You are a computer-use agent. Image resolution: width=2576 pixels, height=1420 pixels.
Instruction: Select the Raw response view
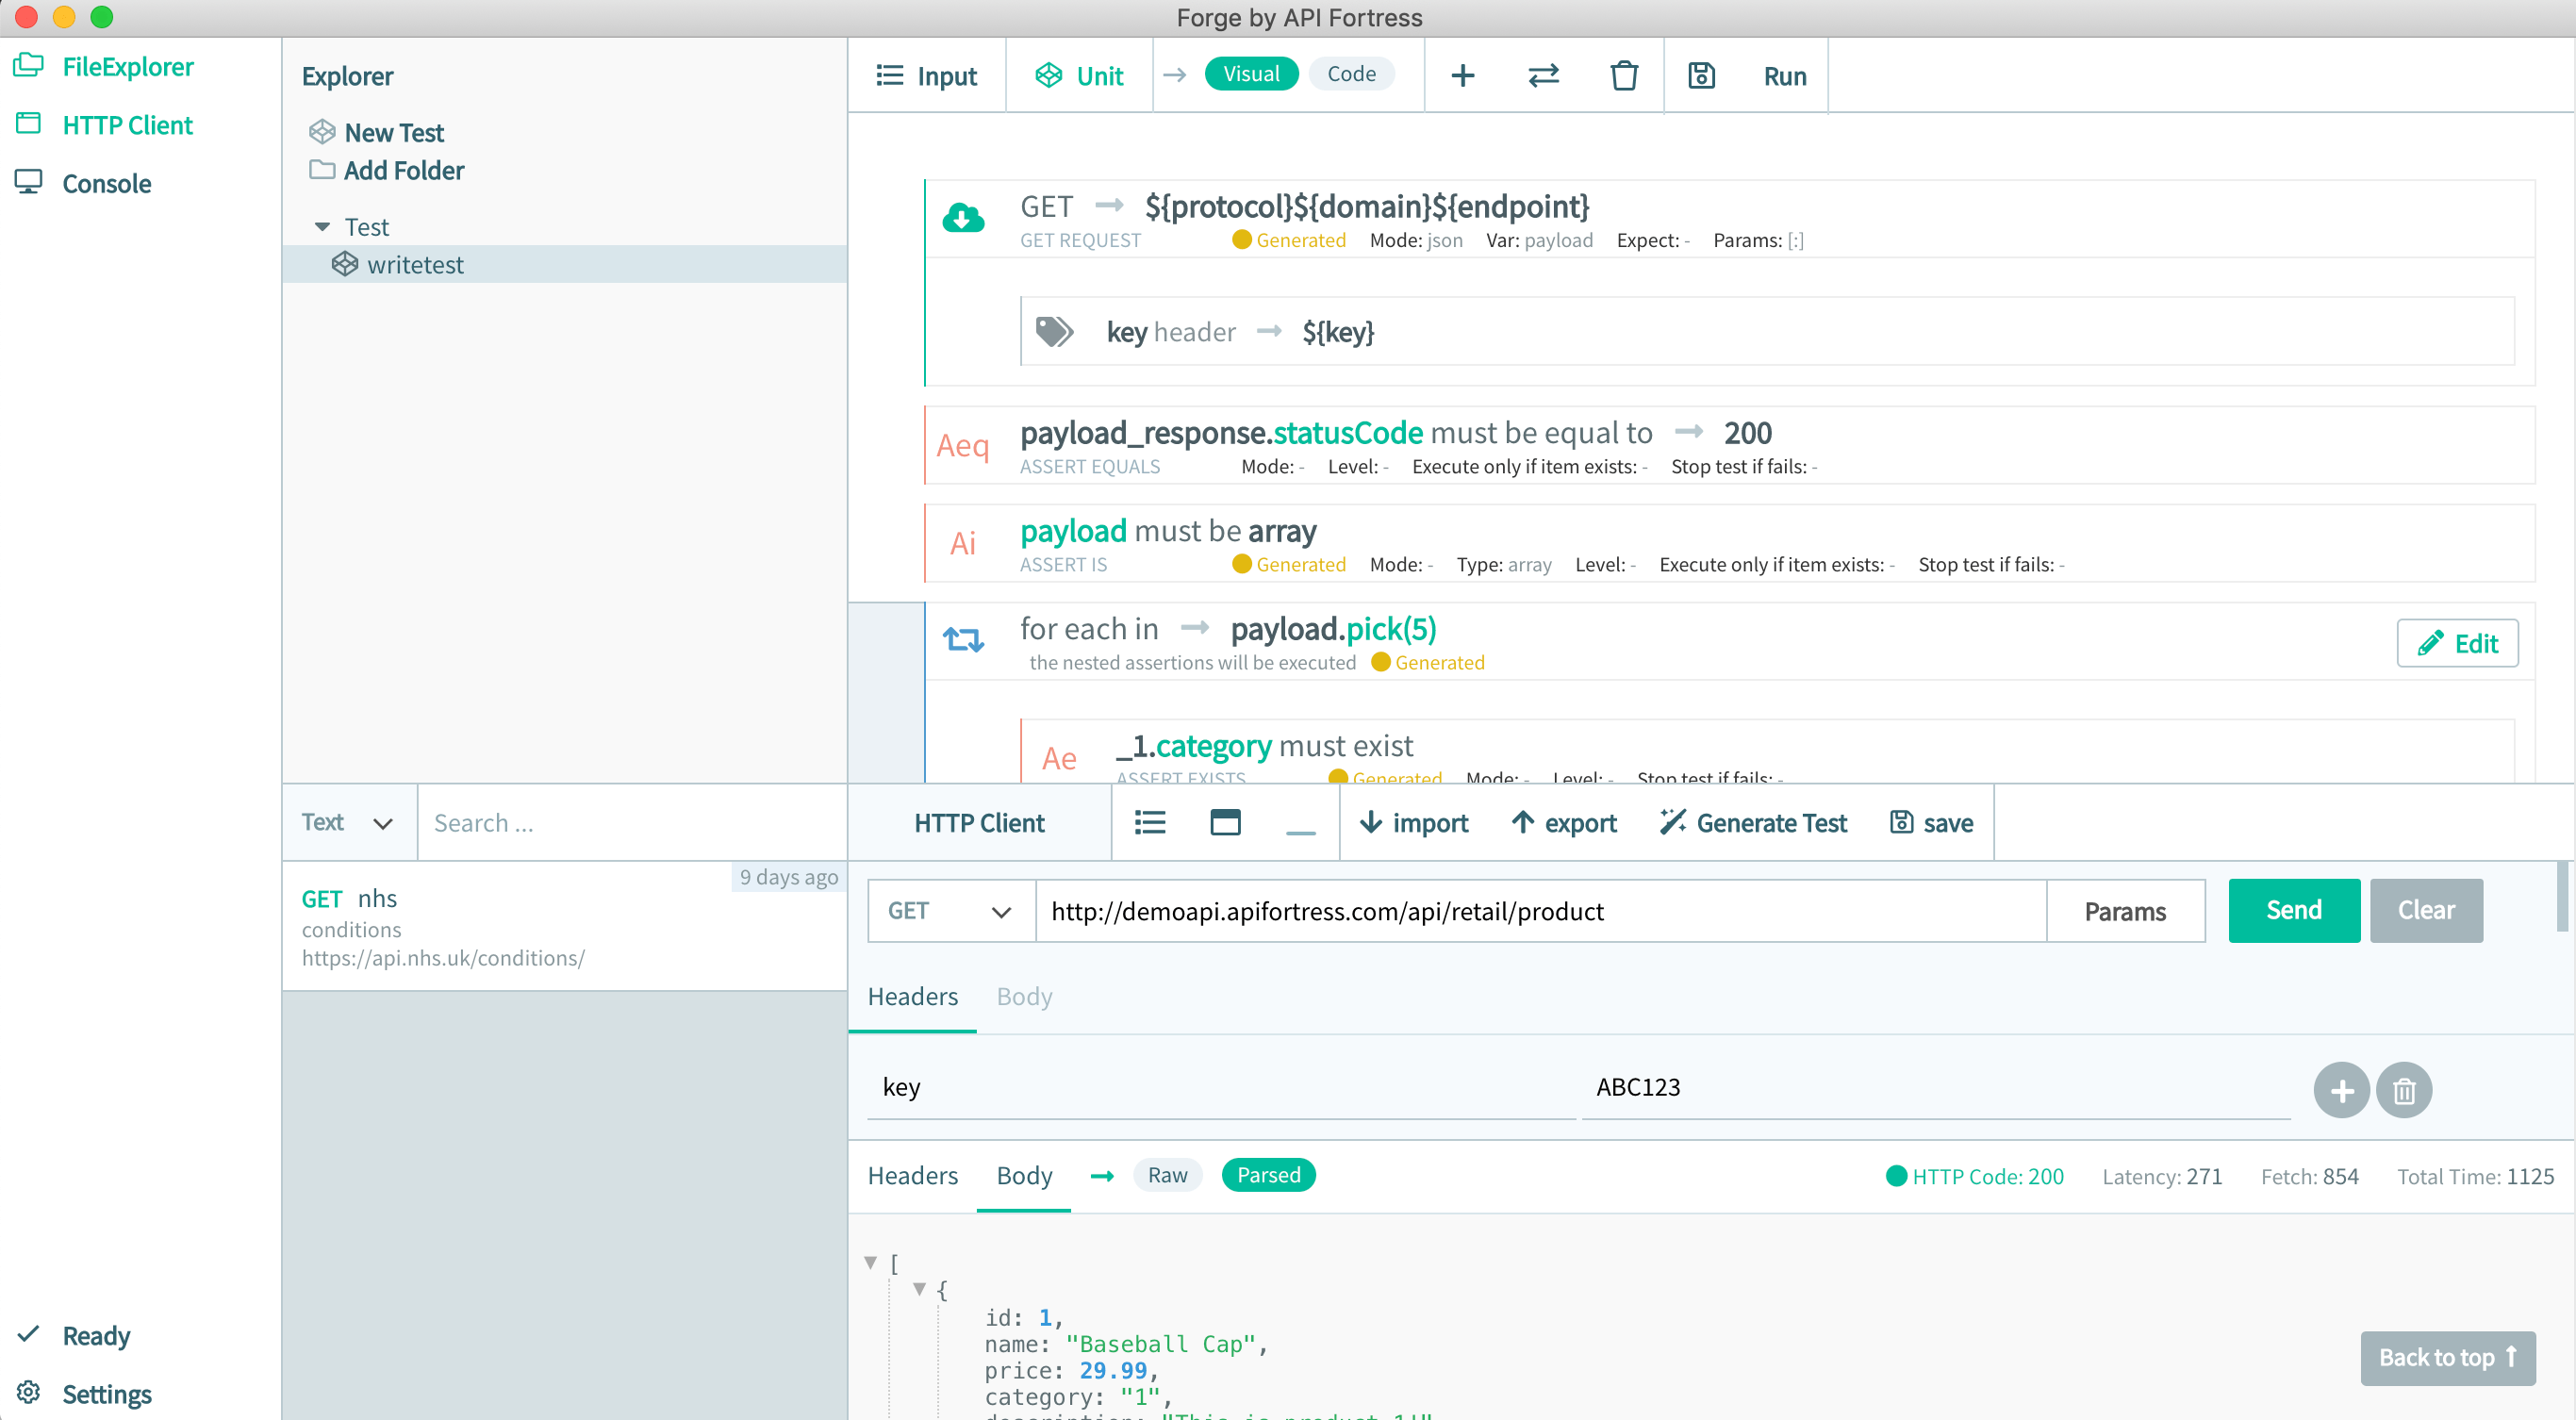click(x=1167, y=1175)
